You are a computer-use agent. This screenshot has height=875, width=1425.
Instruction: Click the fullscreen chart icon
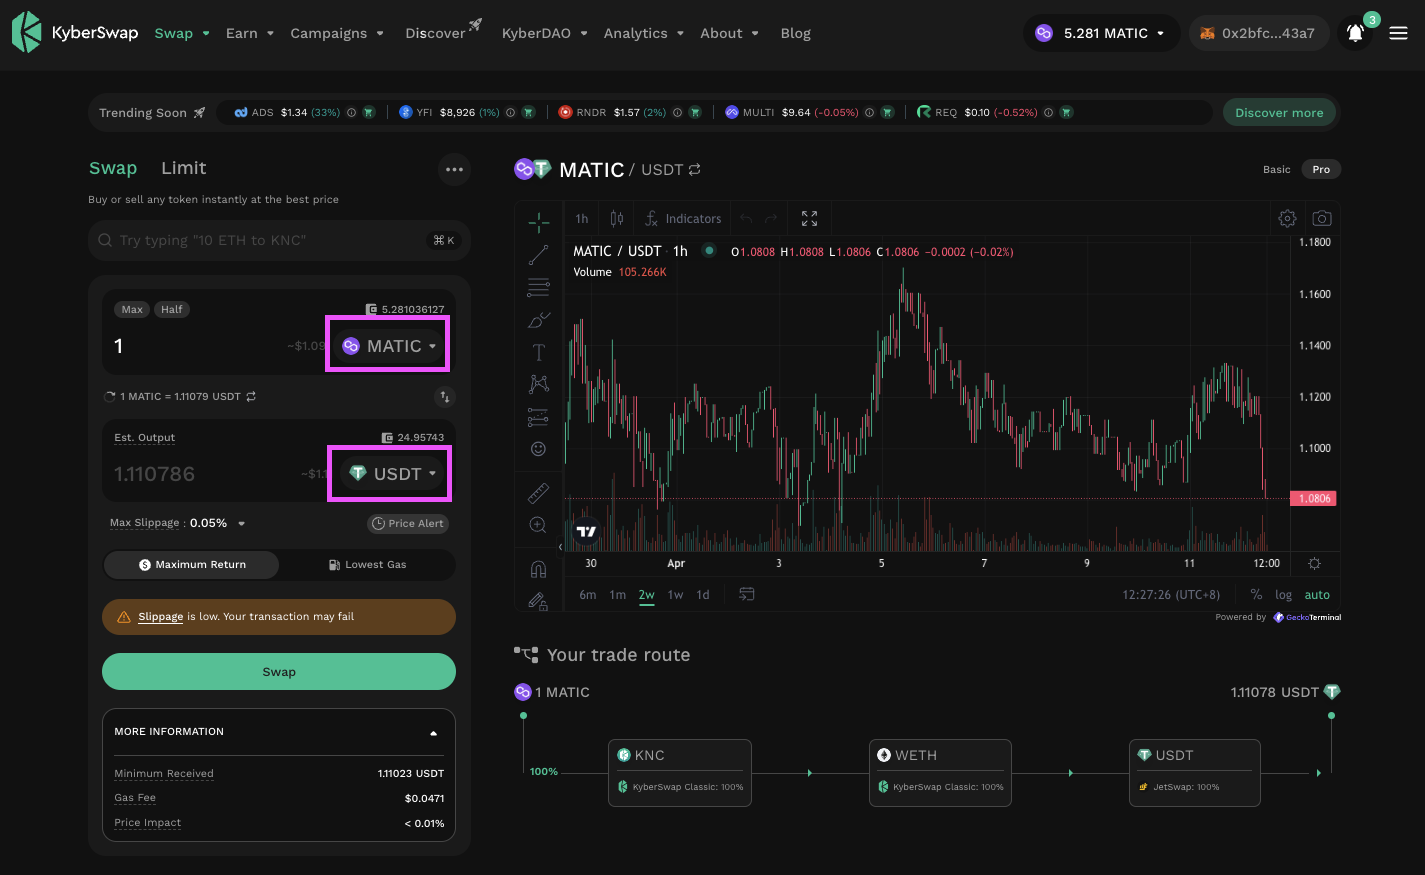[809, 218]
